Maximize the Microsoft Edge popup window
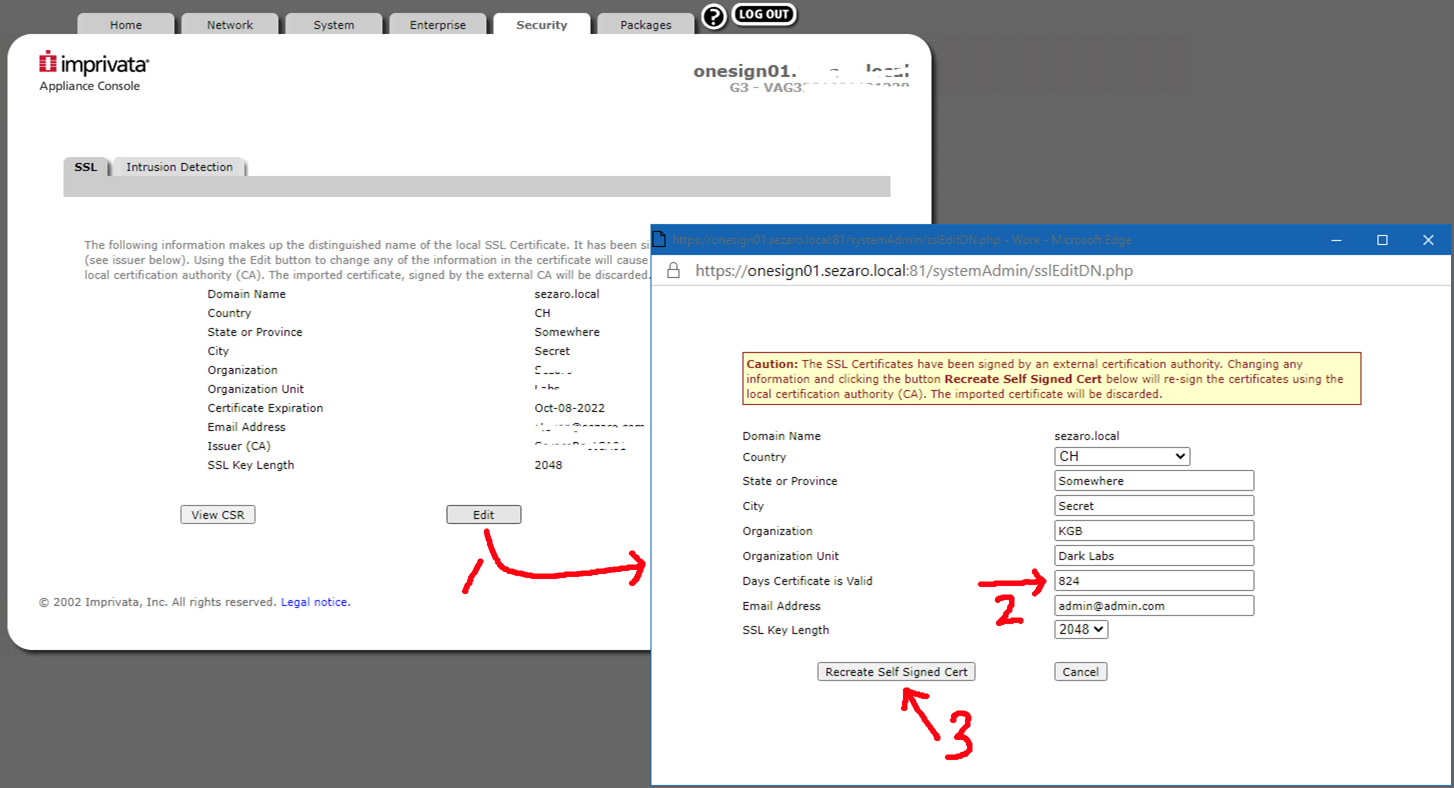 click(1382, 240)
